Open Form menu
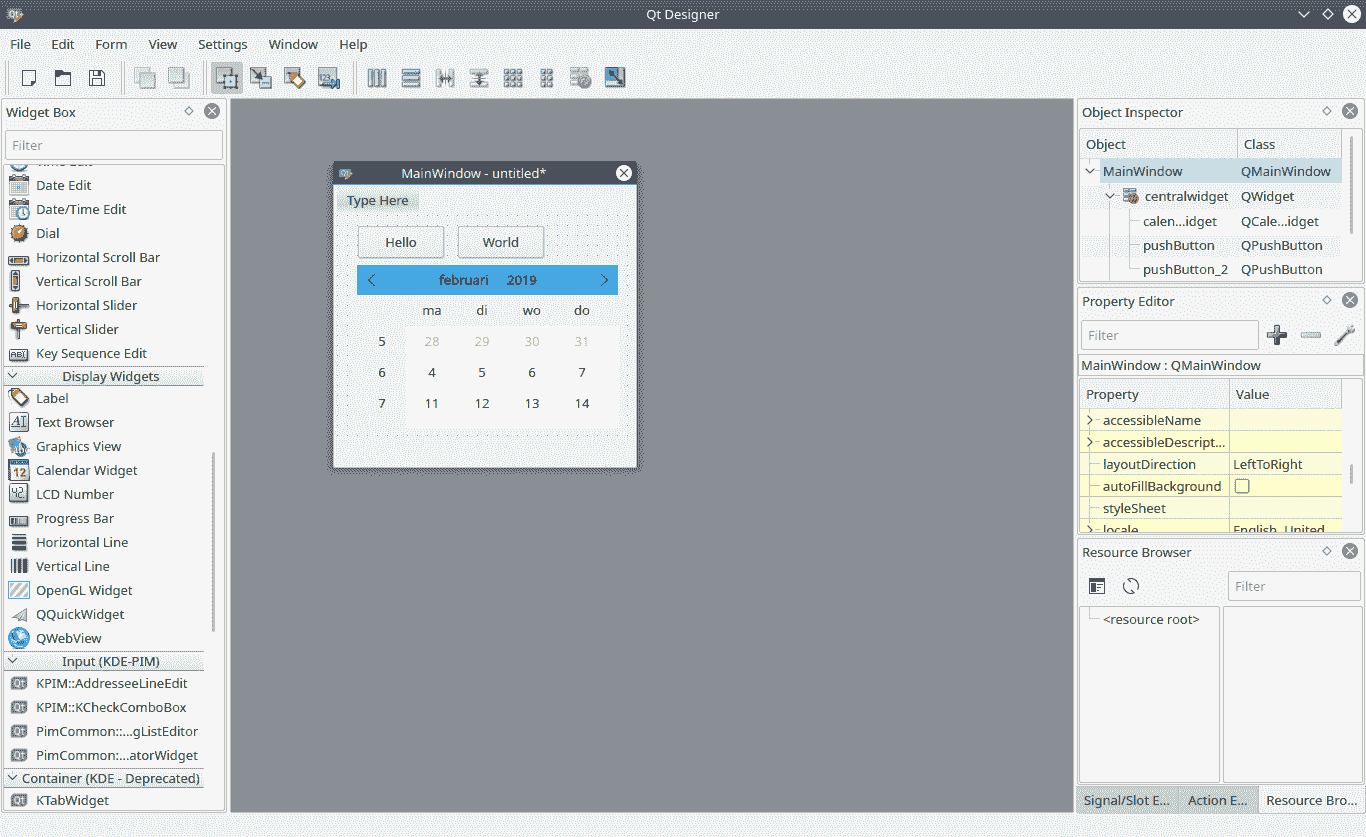The image size is (1366, 837). coord(111,44)
